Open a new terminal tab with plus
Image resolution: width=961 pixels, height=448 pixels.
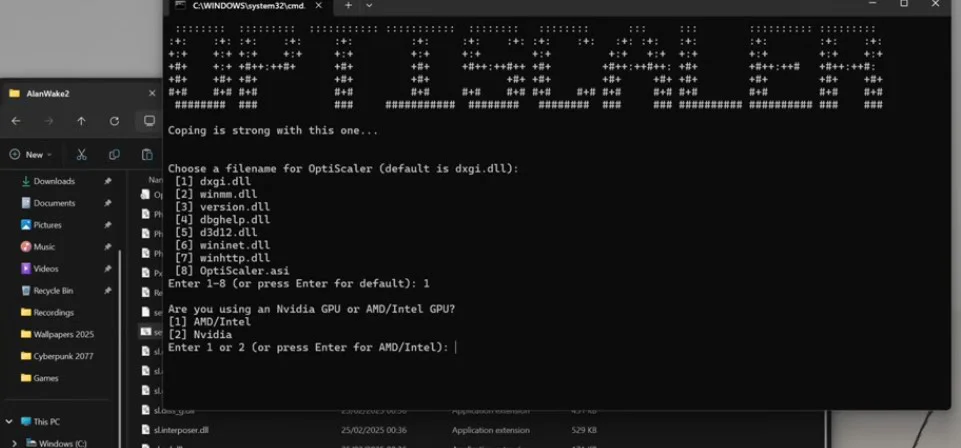348,5
